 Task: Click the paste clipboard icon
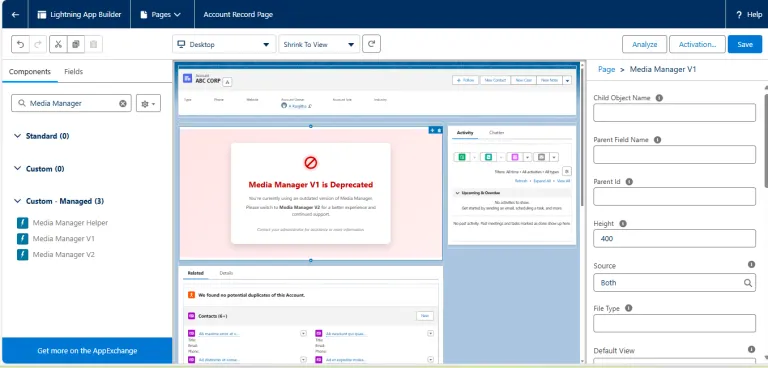point(93,45)
